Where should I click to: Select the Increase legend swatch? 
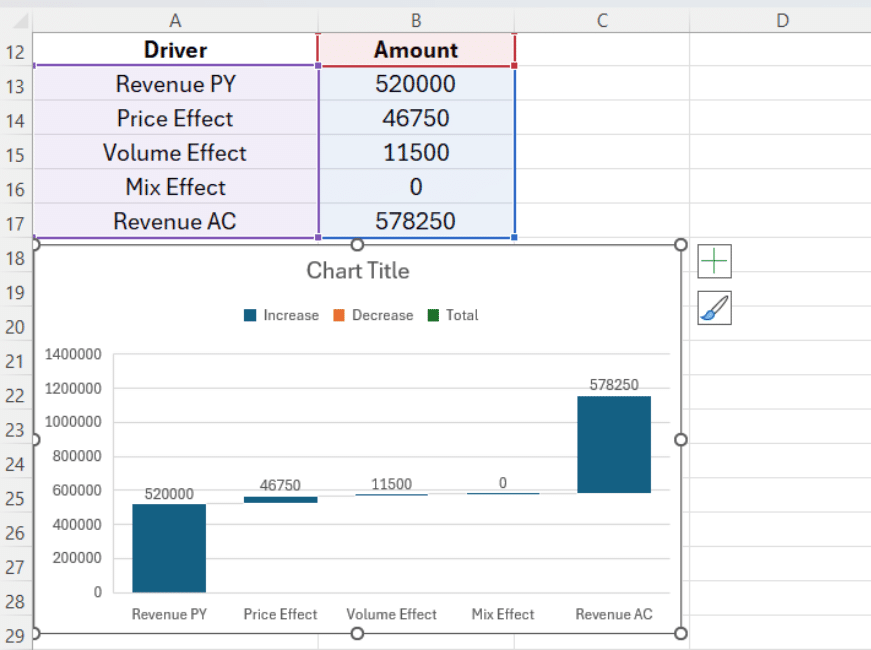250,316
